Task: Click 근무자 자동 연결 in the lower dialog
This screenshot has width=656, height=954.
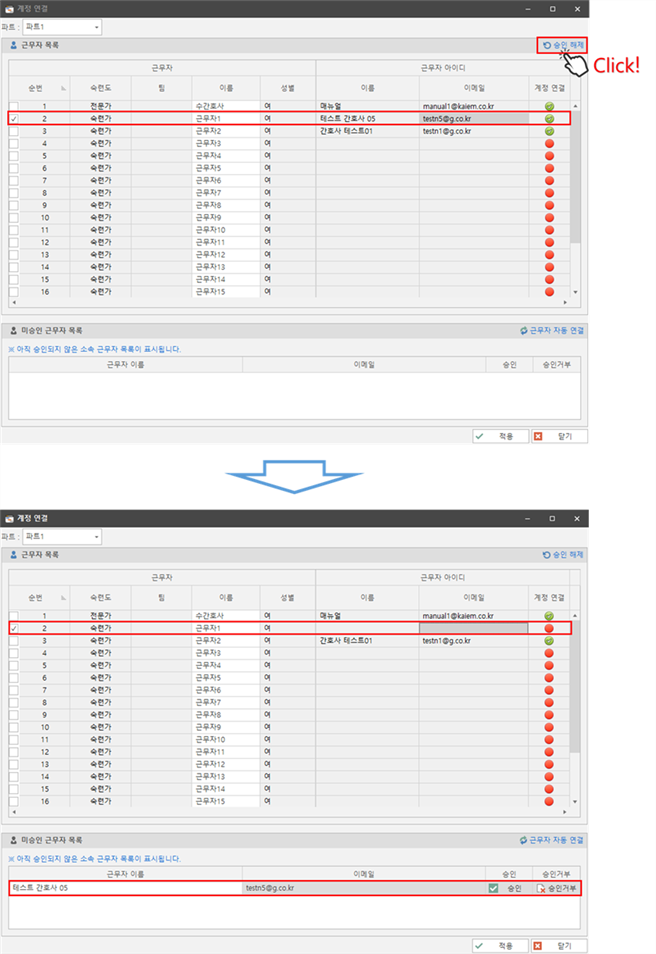Action: [552, 841]
